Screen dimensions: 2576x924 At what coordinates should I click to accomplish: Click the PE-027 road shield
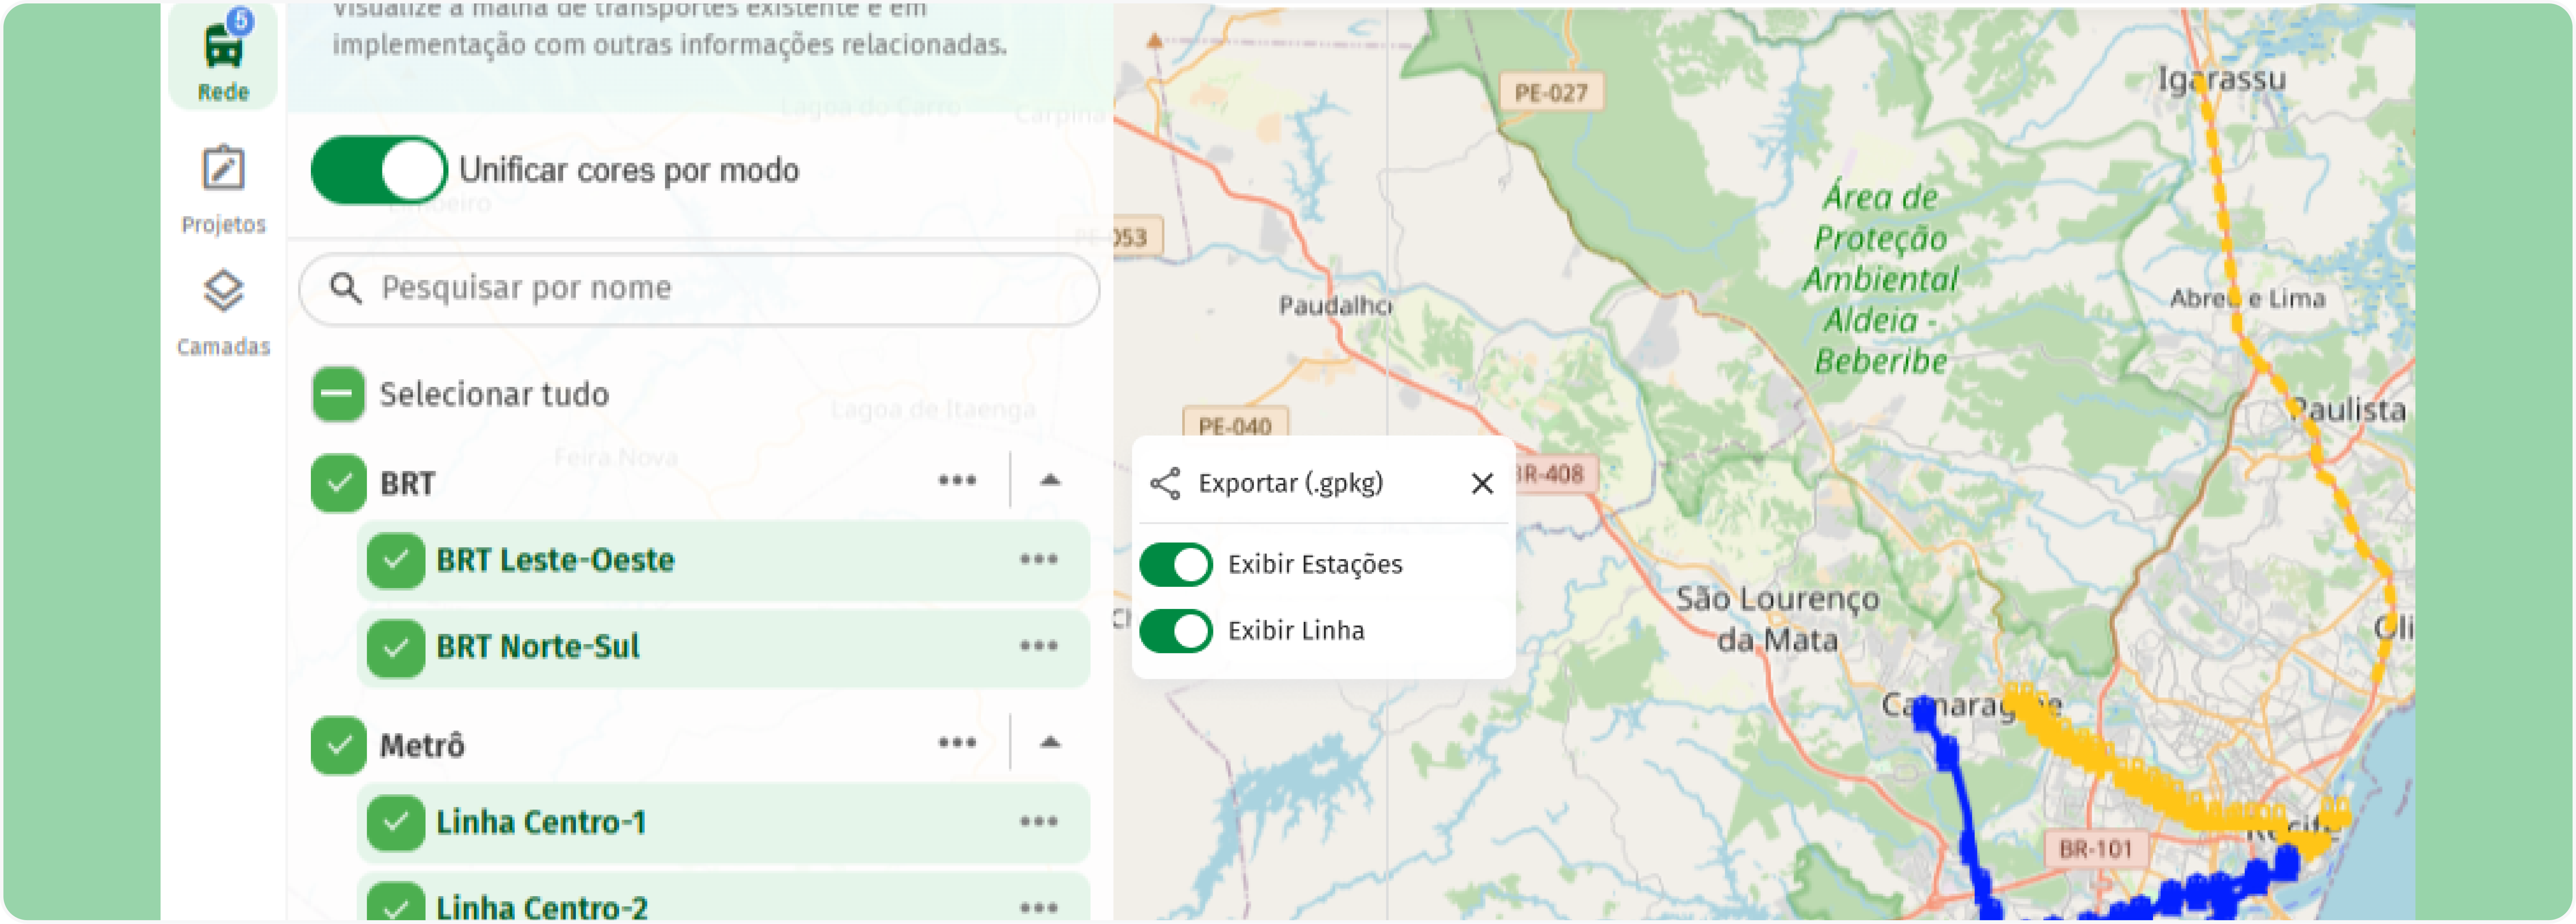click(1551, 93)
